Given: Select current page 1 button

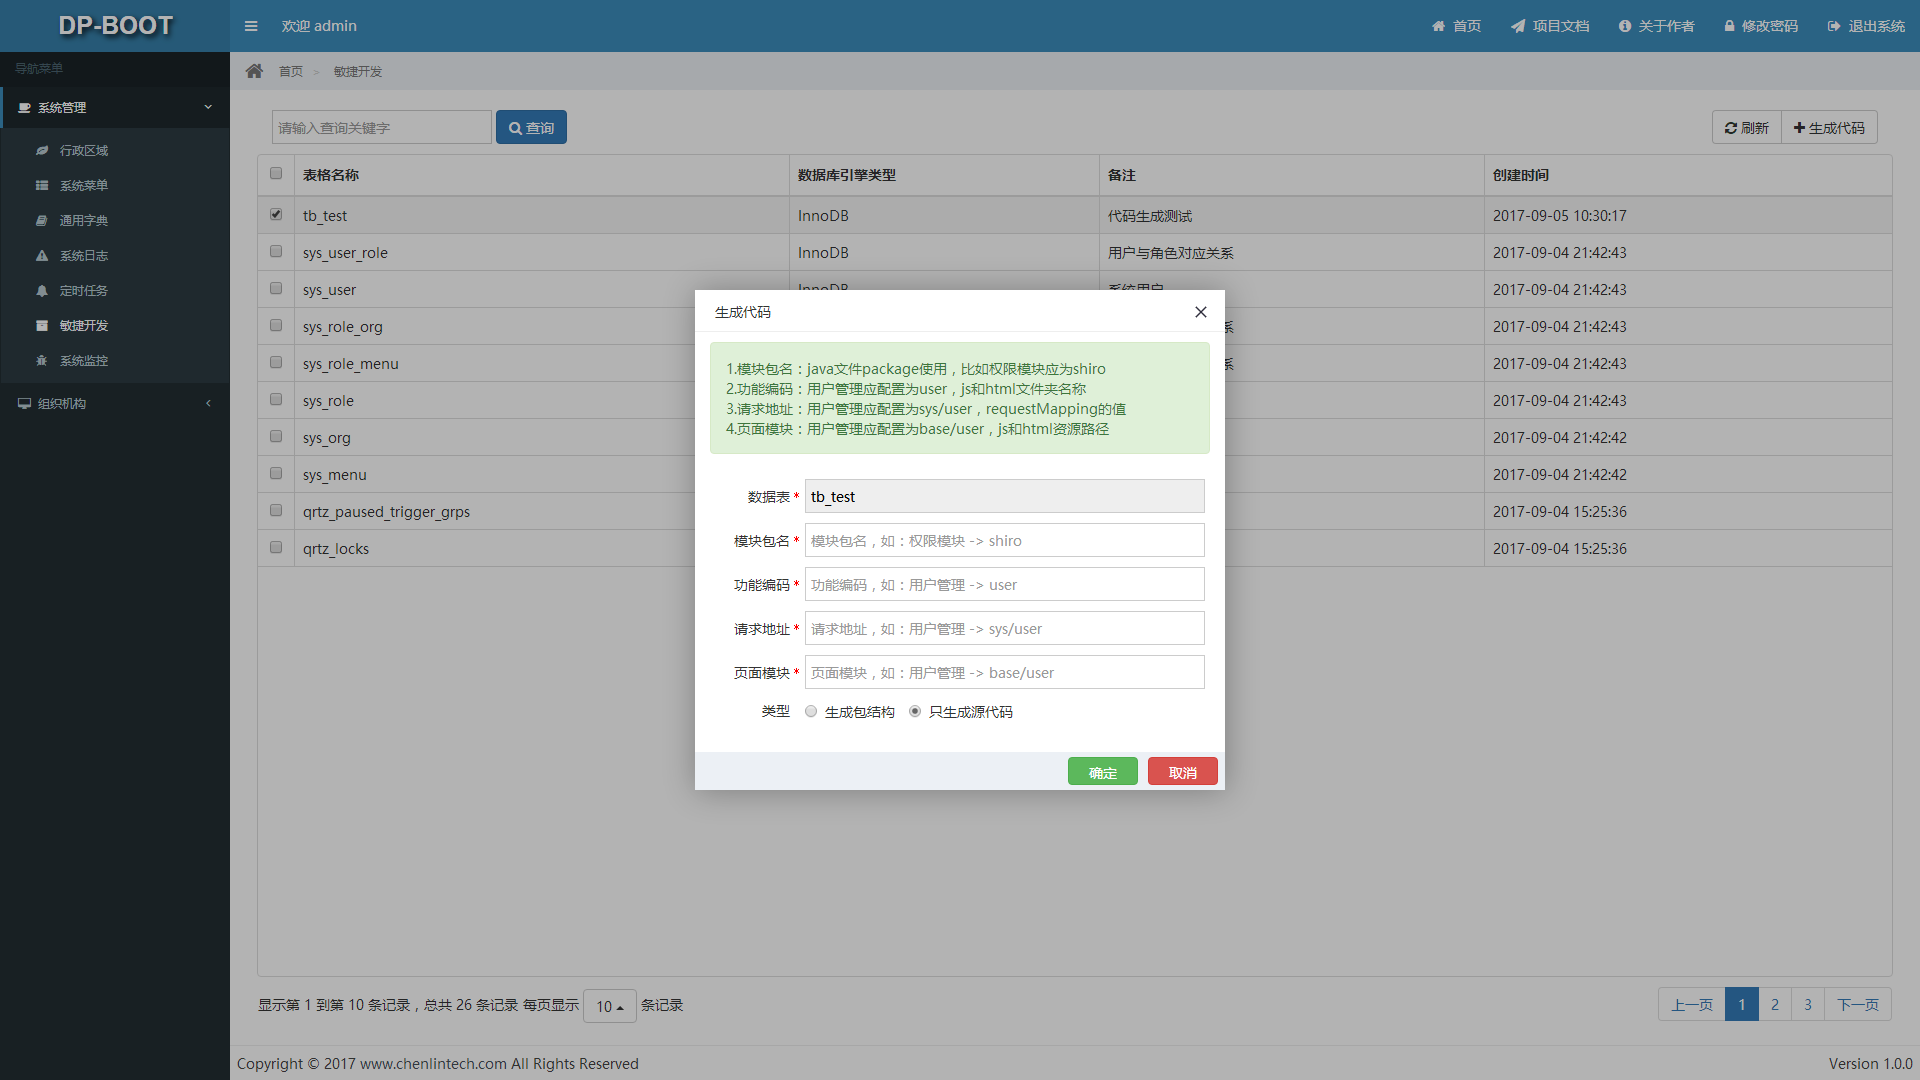Looking at the screenshot, I should [1742, 1004].
